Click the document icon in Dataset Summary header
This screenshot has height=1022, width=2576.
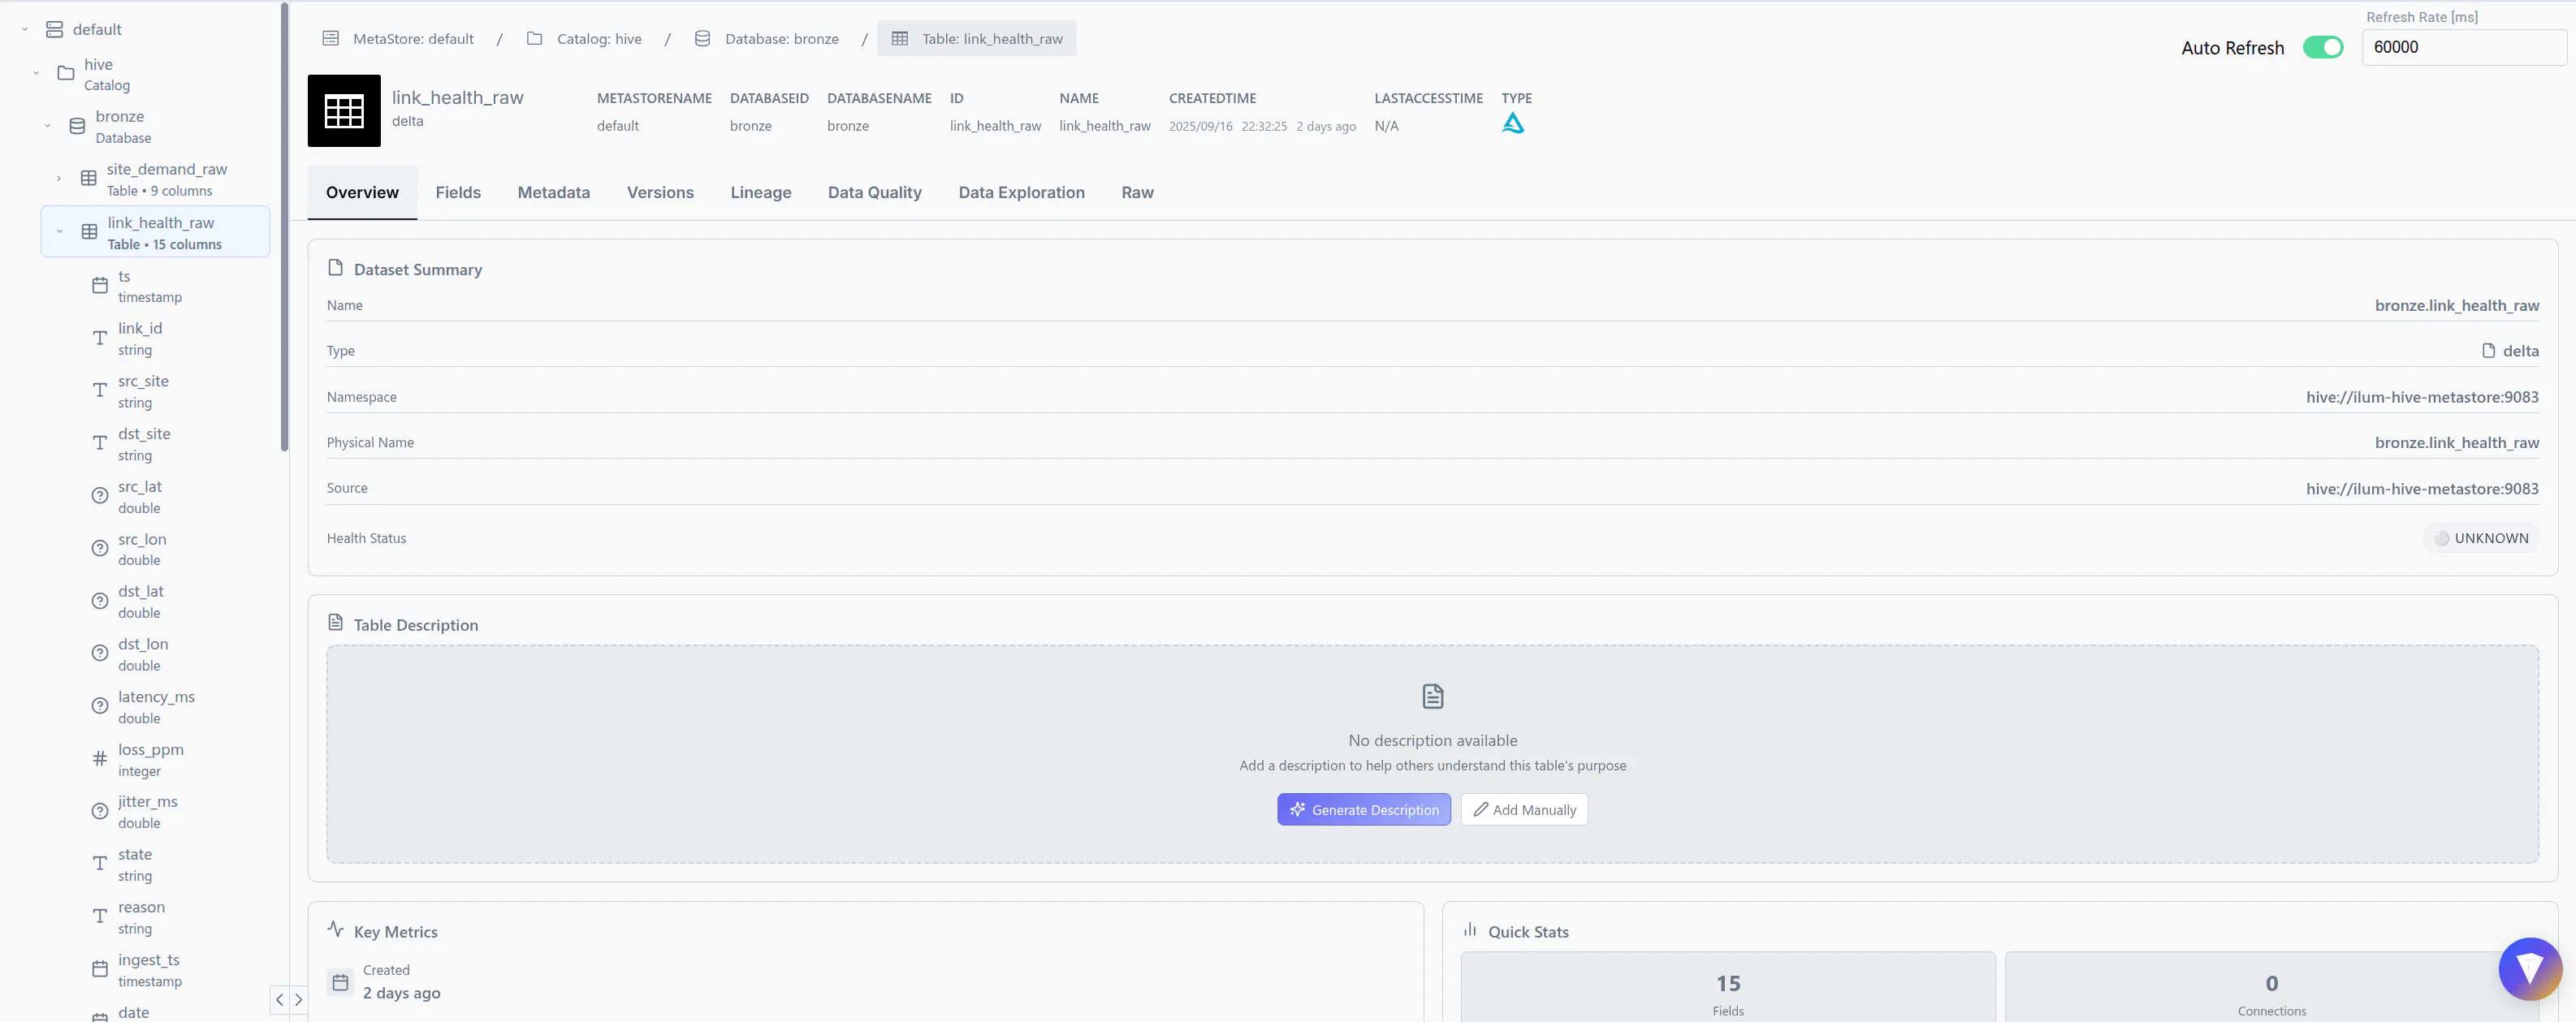pyautogui.click(x=336, y=267)
